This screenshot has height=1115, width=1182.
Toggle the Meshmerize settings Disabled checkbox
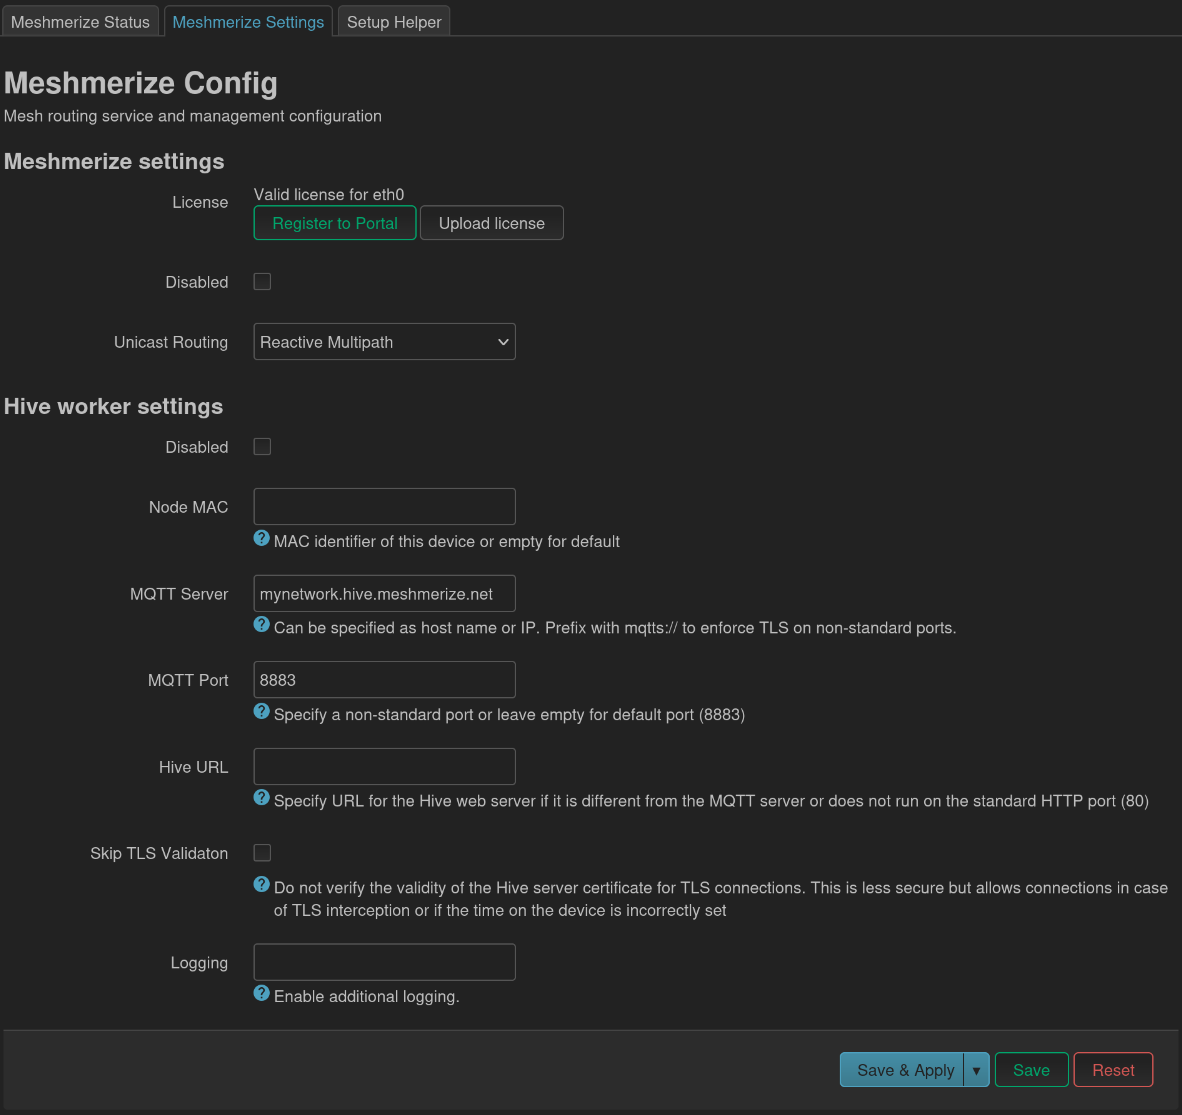[262, 282]
